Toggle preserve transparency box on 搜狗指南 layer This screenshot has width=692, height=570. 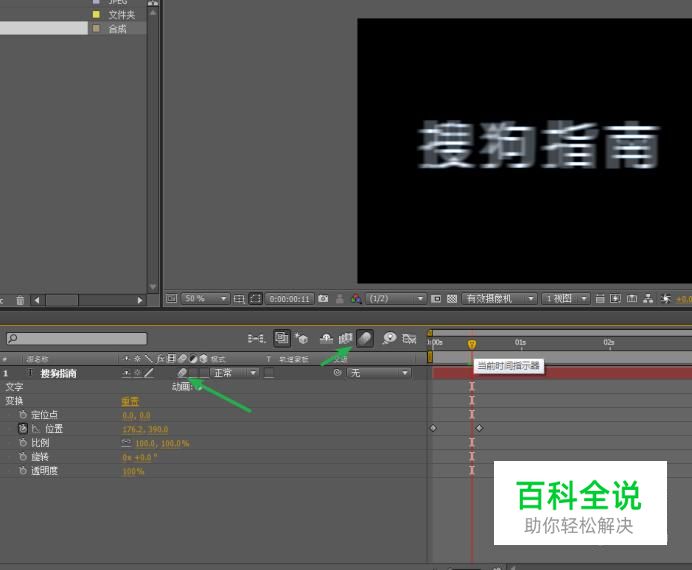click(269, 373)
